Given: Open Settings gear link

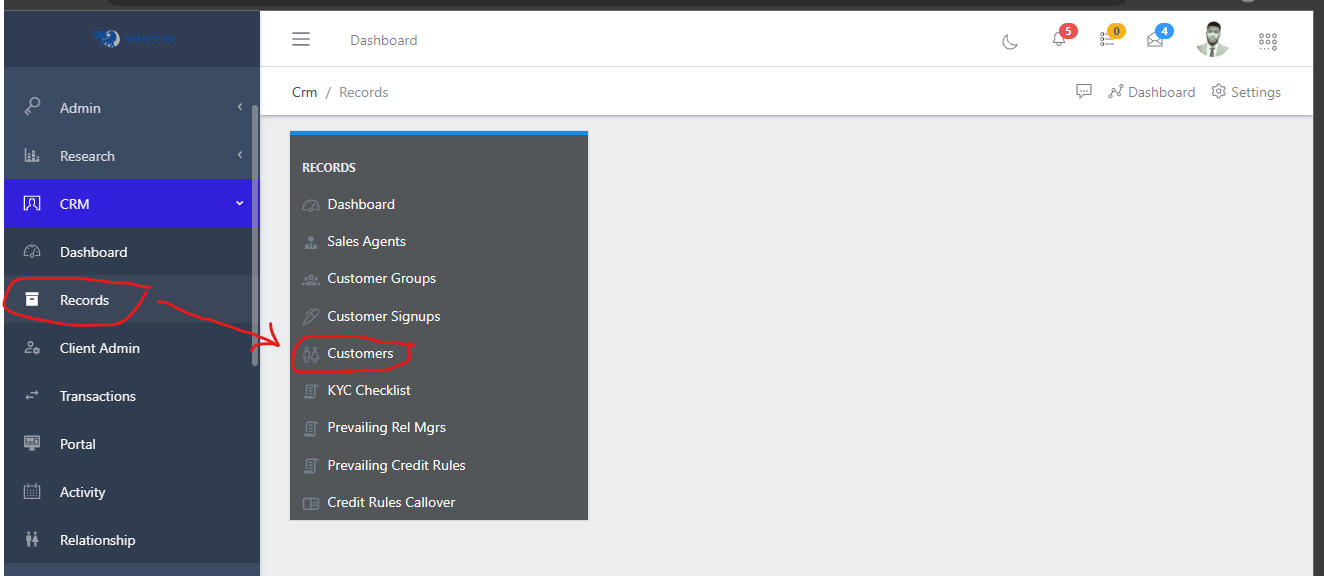Looking at the screenshot, I should click(x=1246, y=92).
